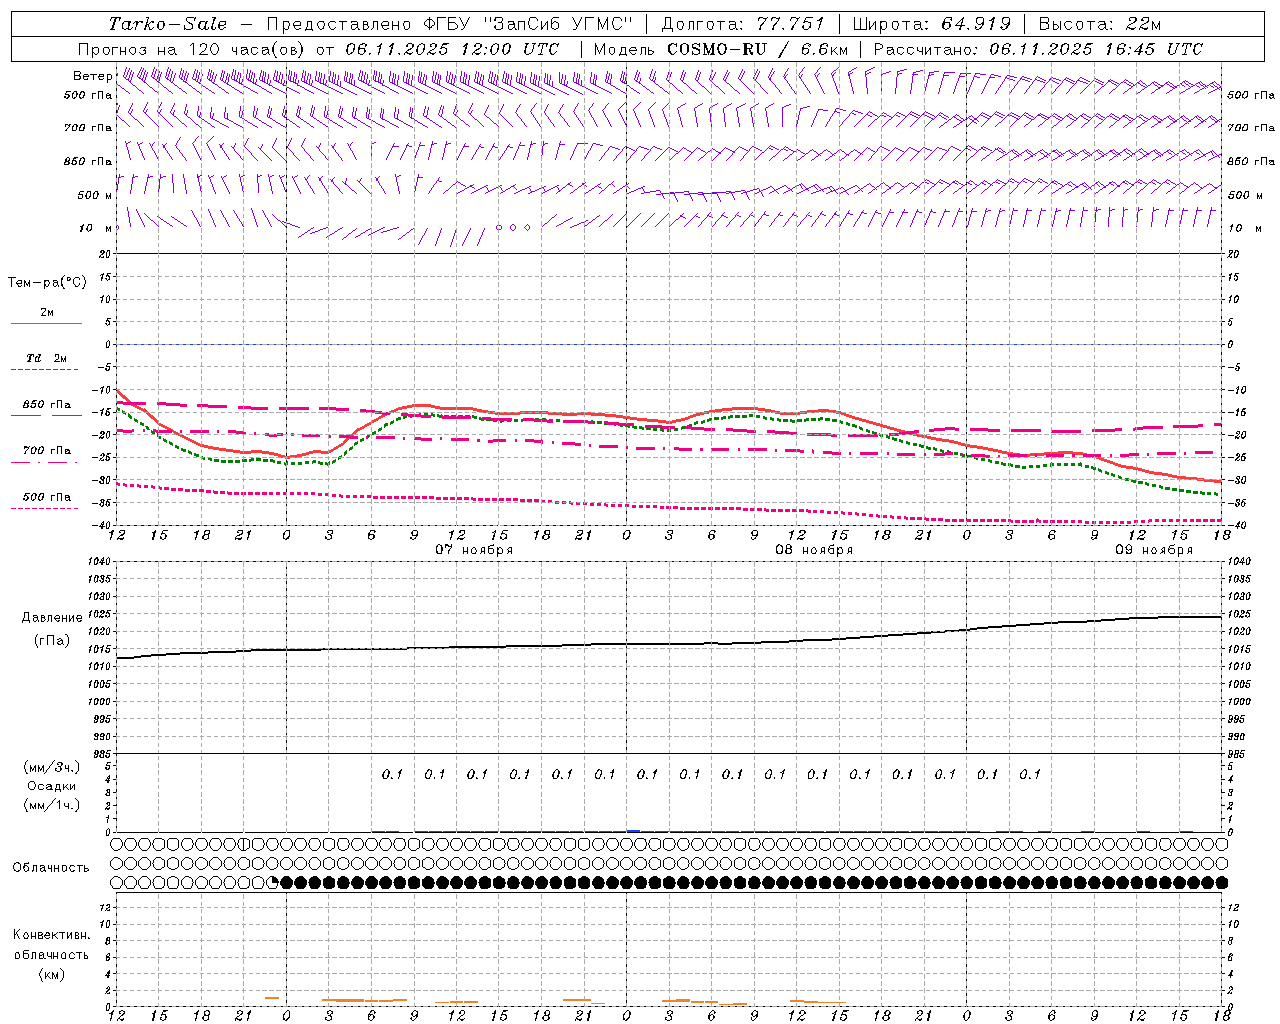Click the '10 м' wind level label on the left
The width and height of the screenshot is (1280, 1024).
click(95, 228)
